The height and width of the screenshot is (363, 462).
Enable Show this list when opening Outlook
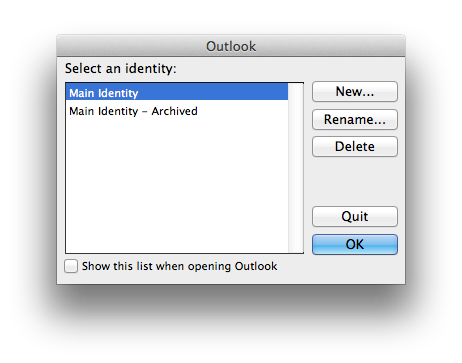71,266
